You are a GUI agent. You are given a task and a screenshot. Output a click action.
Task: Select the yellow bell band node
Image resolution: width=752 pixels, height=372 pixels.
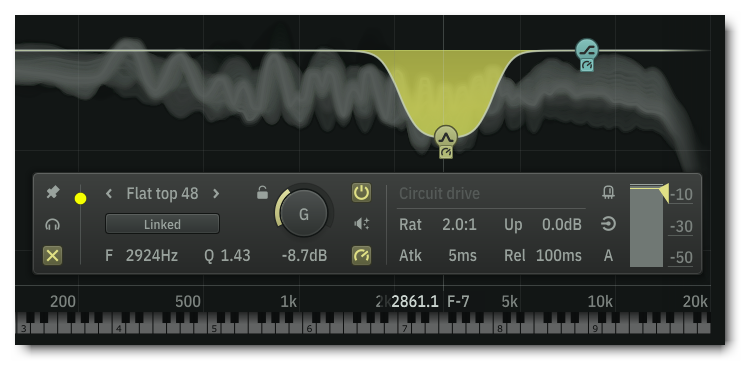446,137
